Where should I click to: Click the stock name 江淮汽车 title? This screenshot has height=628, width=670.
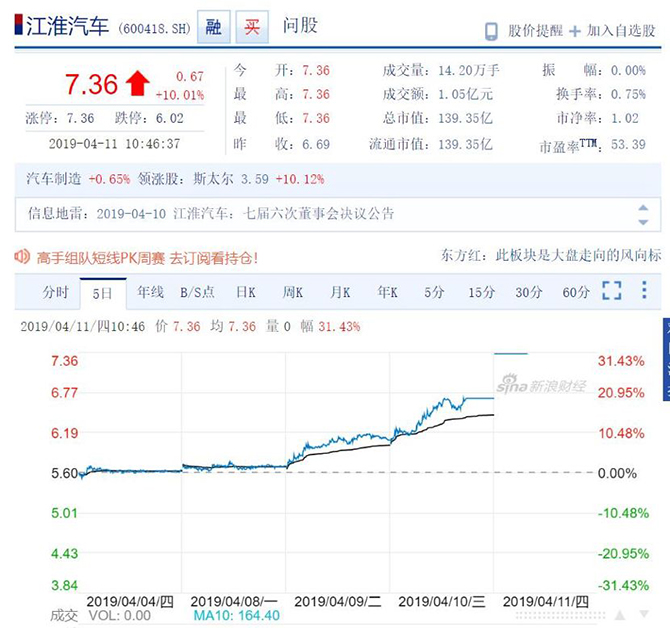click(68, 26)
